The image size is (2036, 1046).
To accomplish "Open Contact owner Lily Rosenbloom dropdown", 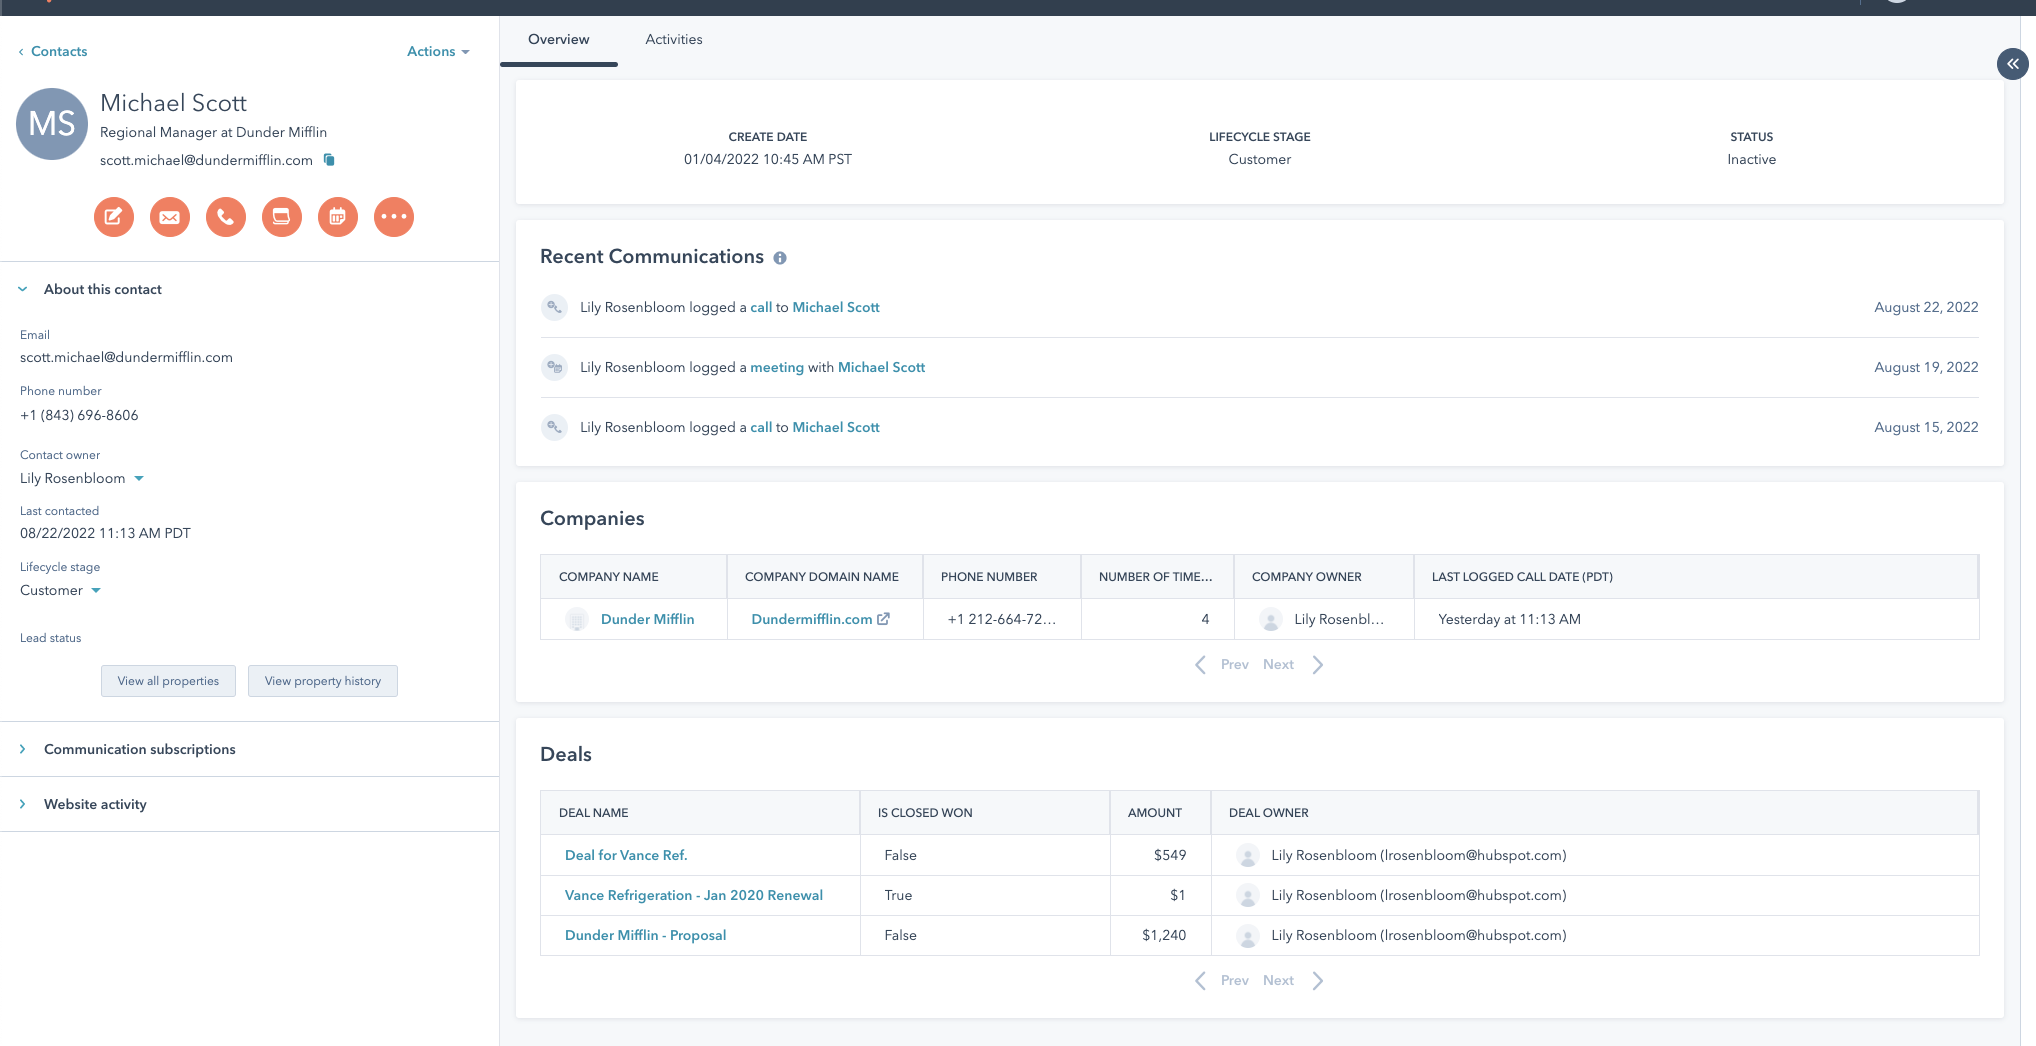I will 82,478.
